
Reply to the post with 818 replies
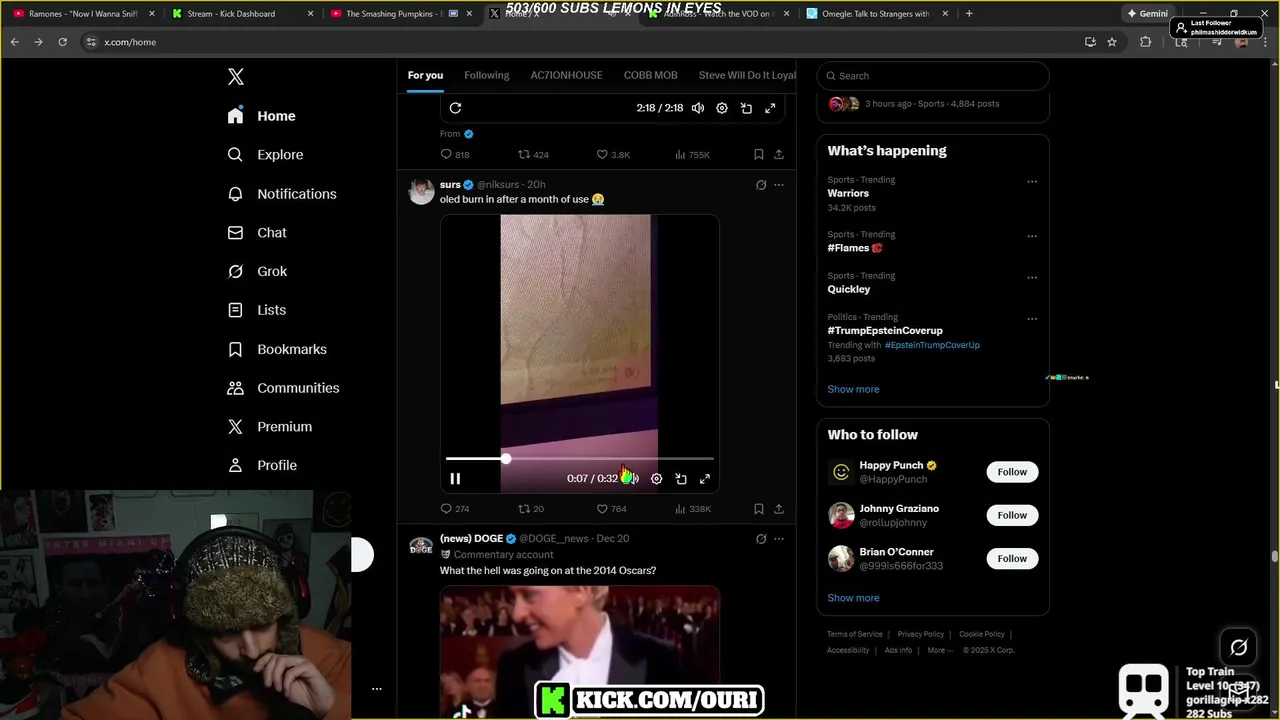pyautogui.click(x=455, y=155)
